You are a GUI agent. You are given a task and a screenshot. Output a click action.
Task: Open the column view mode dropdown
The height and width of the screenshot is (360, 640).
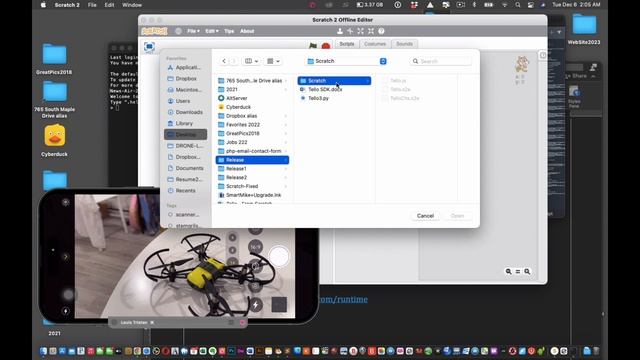tap(251, 61)
